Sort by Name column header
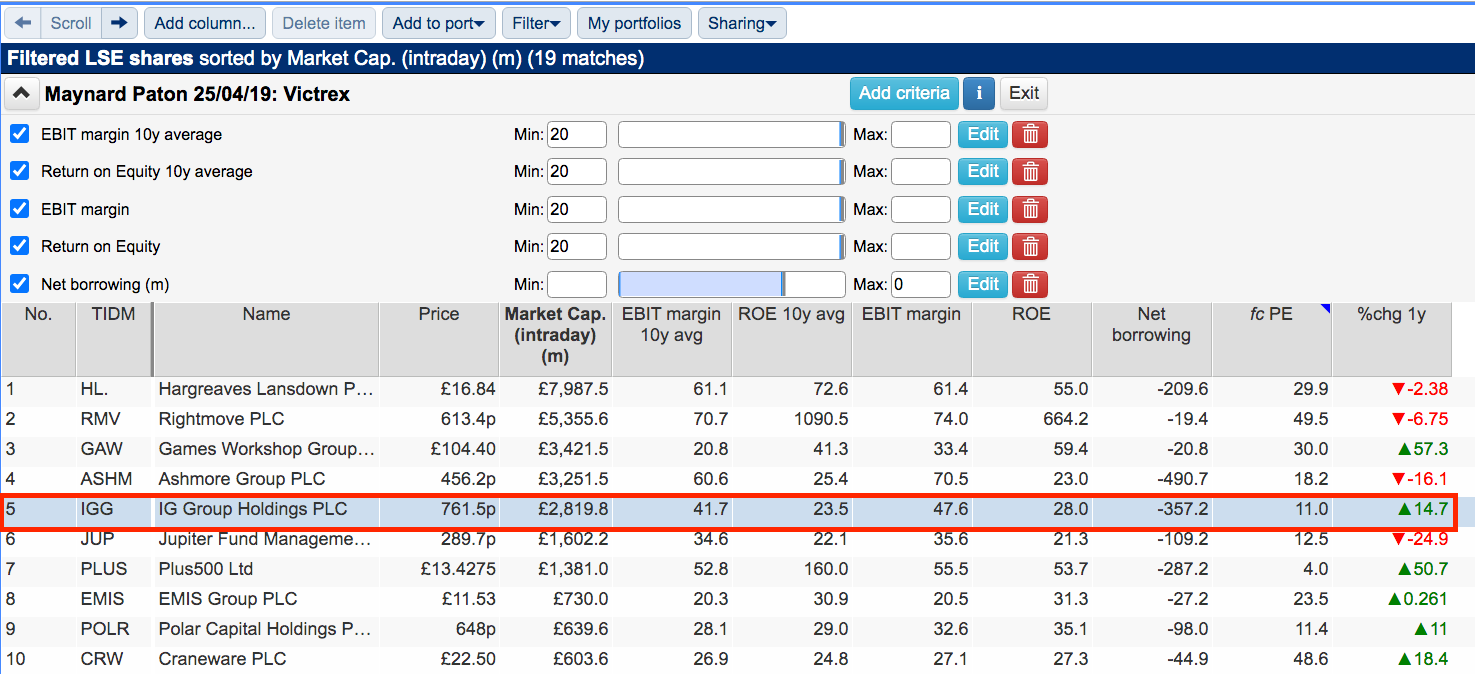The height and width of the screenshot is (674, 1475). pos(266,339)
